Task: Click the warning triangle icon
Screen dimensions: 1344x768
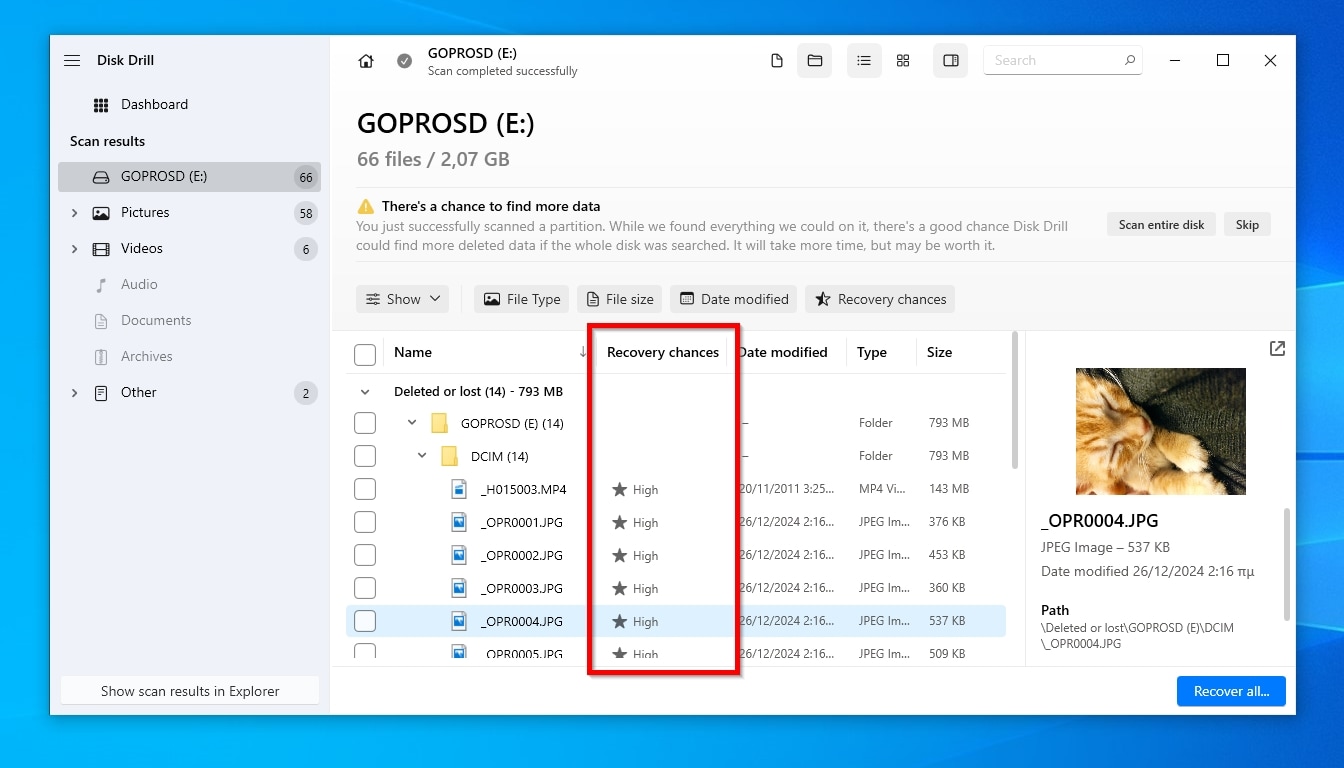Action: pos(366,206)
